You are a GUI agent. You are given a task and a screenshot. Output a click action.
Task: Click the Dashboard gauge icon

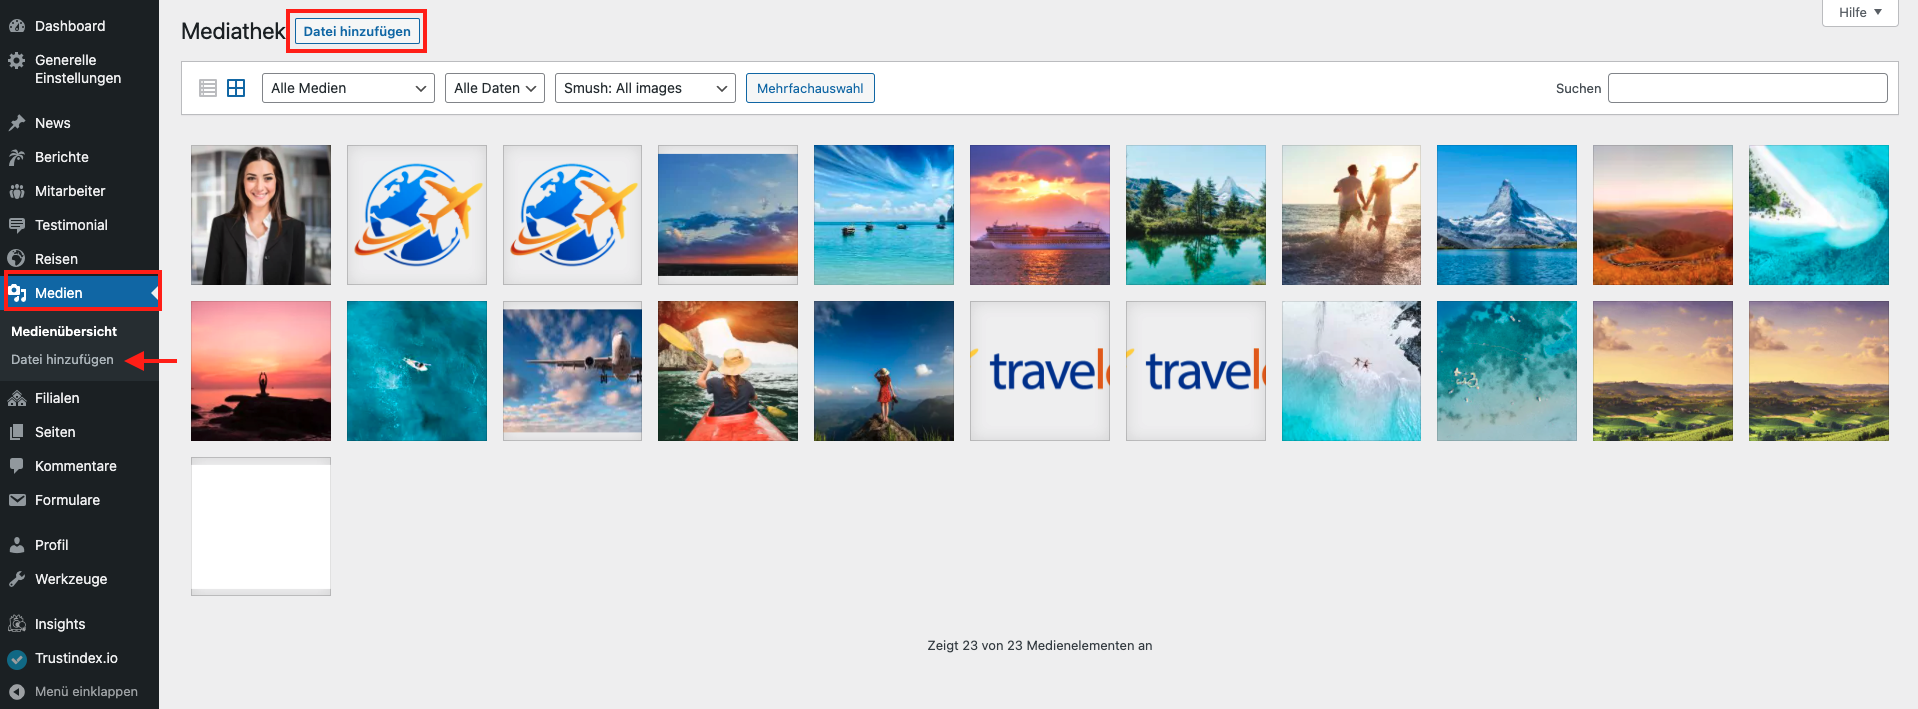pyautogui.click(x=17, y=26)
